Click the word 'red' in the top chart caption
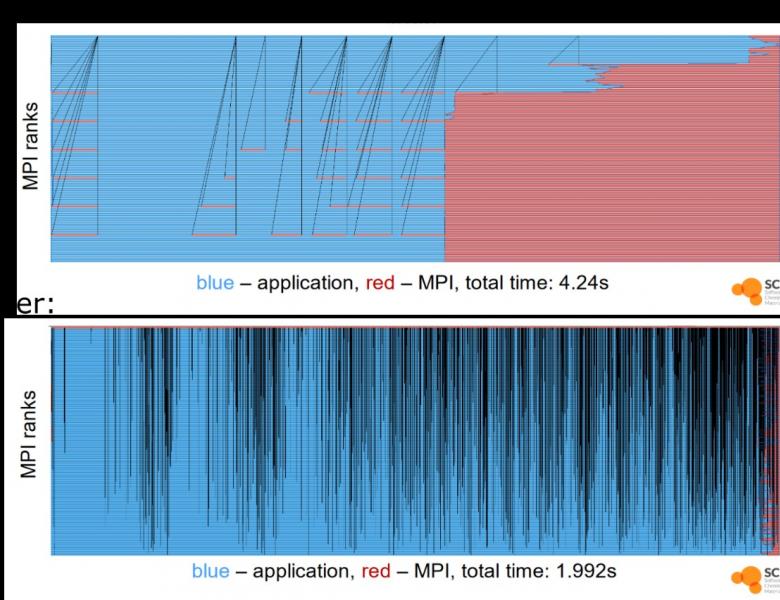This screenshot has width=780, height=600. pyautogui.click(x=381, y=283)
